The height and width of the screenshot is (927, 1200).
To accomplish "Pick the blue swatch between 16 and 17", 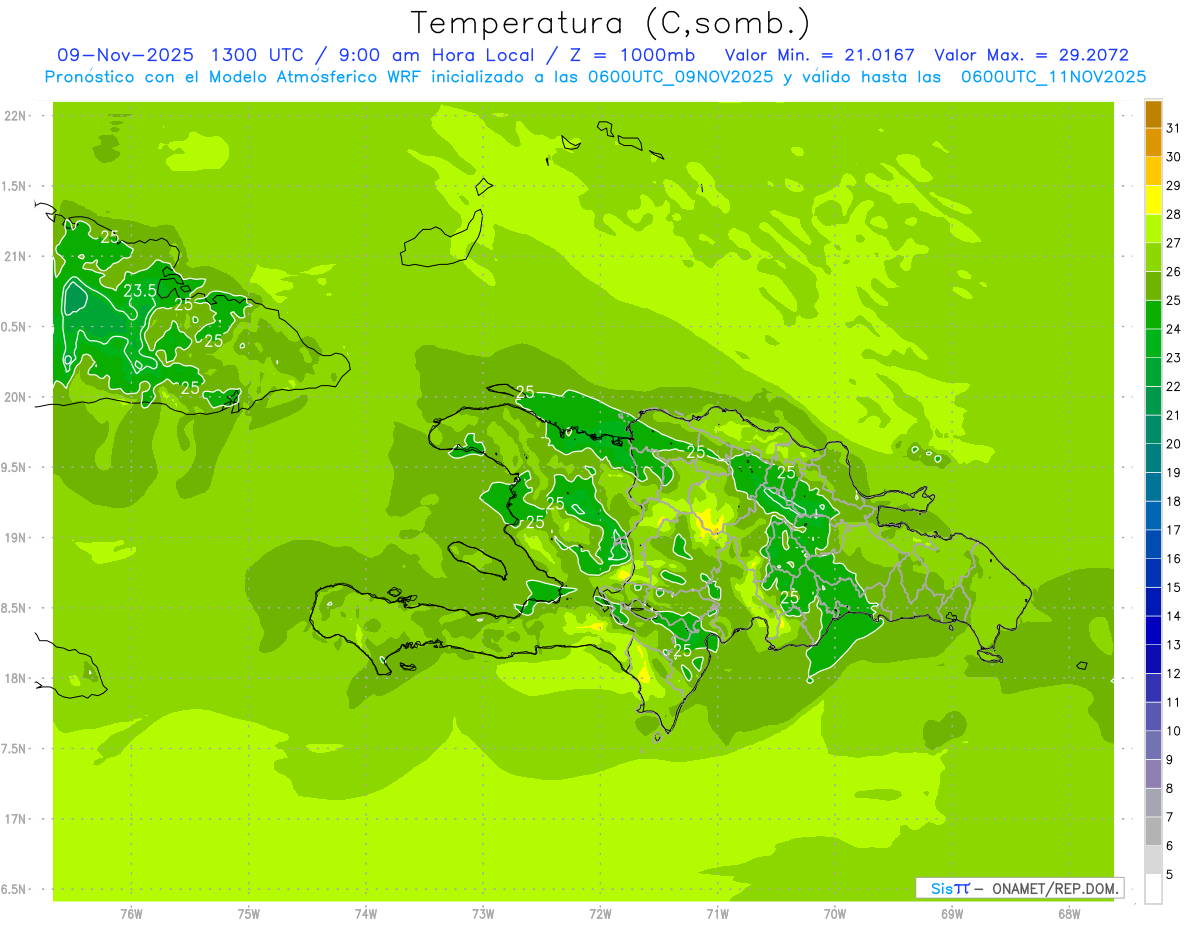I will tap(1153, 544).
